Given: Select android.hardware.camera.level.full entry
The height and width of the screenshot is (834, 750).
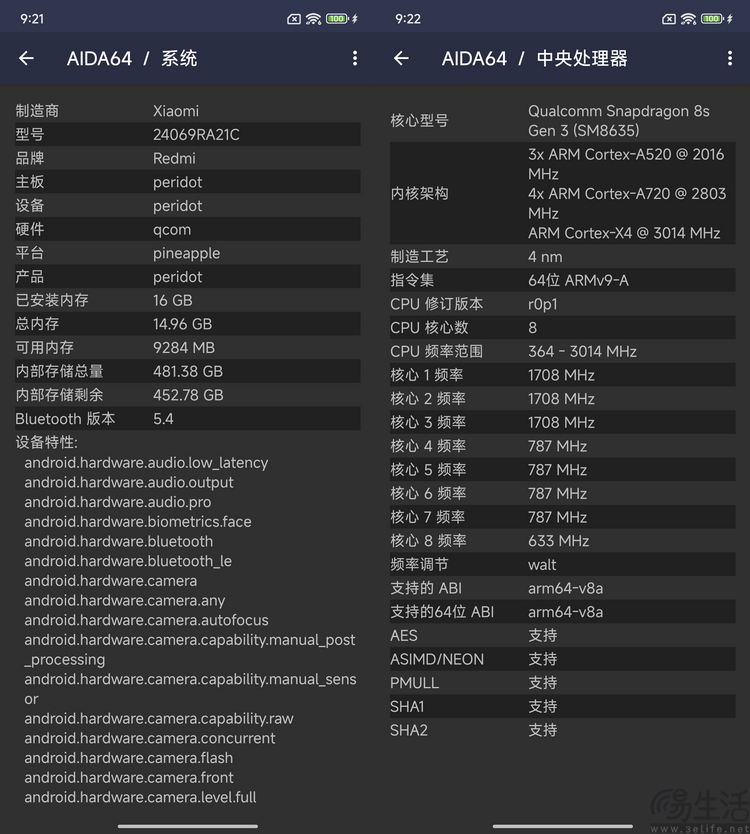Looking at the screenshot, I should tap(140, 797).
